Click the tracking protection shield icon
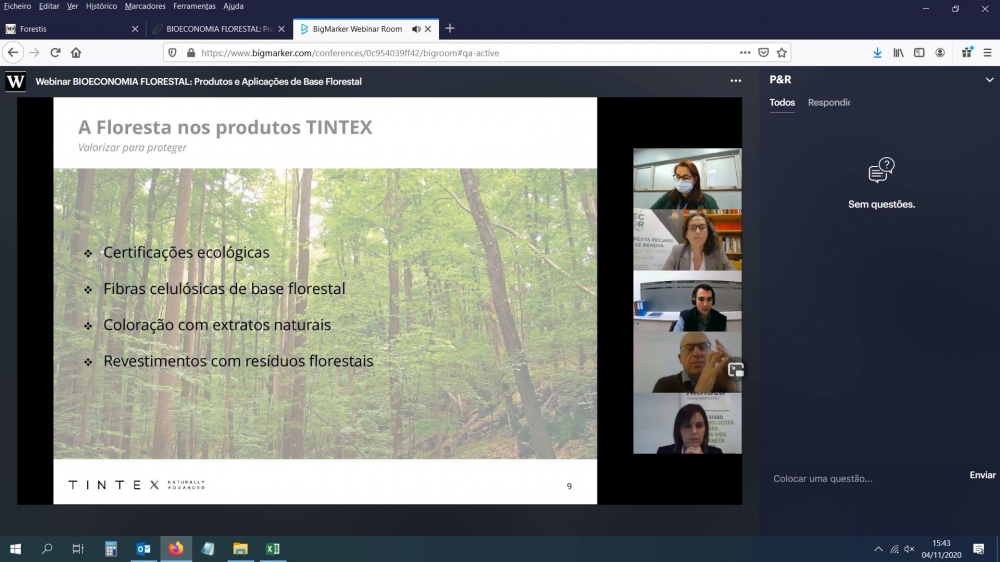Screen dimensions: 1000x562 click(172, 53)
